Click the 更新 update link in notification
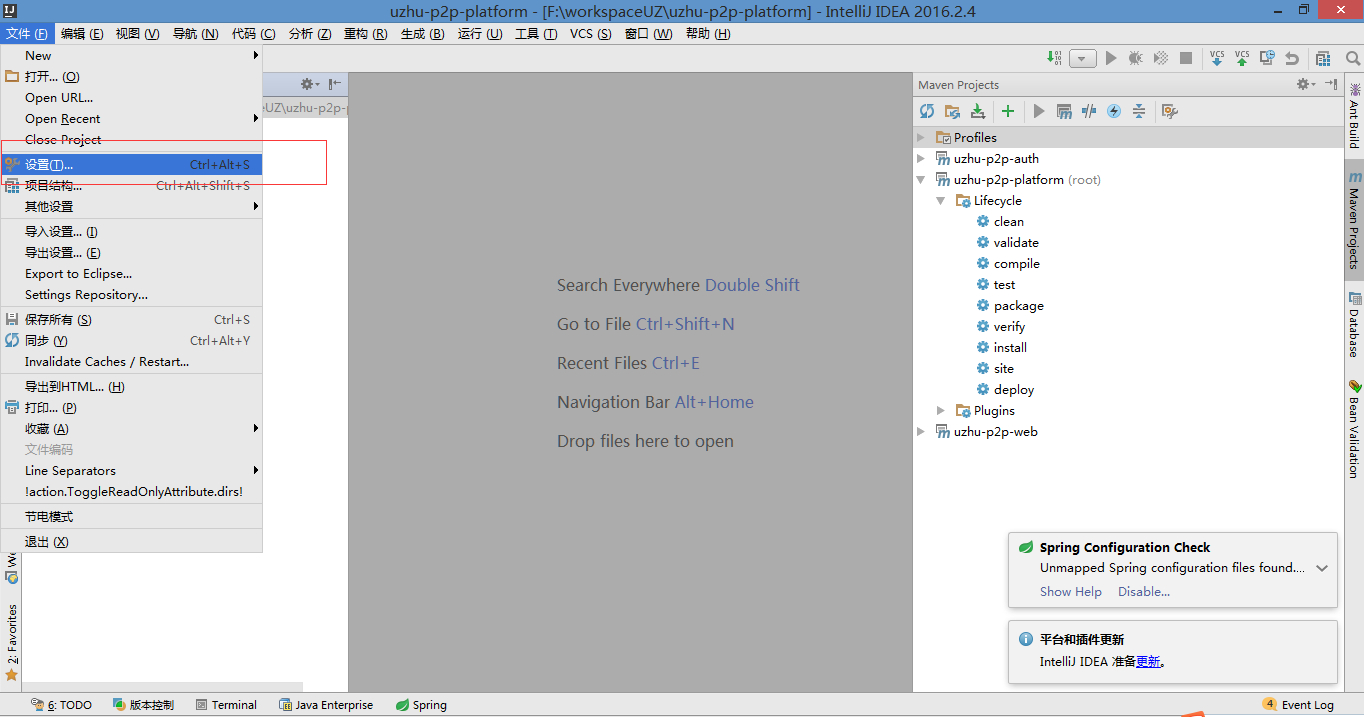The width and height of the screenshot is (1364, 717). pyautogui.click(x=1148, y=661)
